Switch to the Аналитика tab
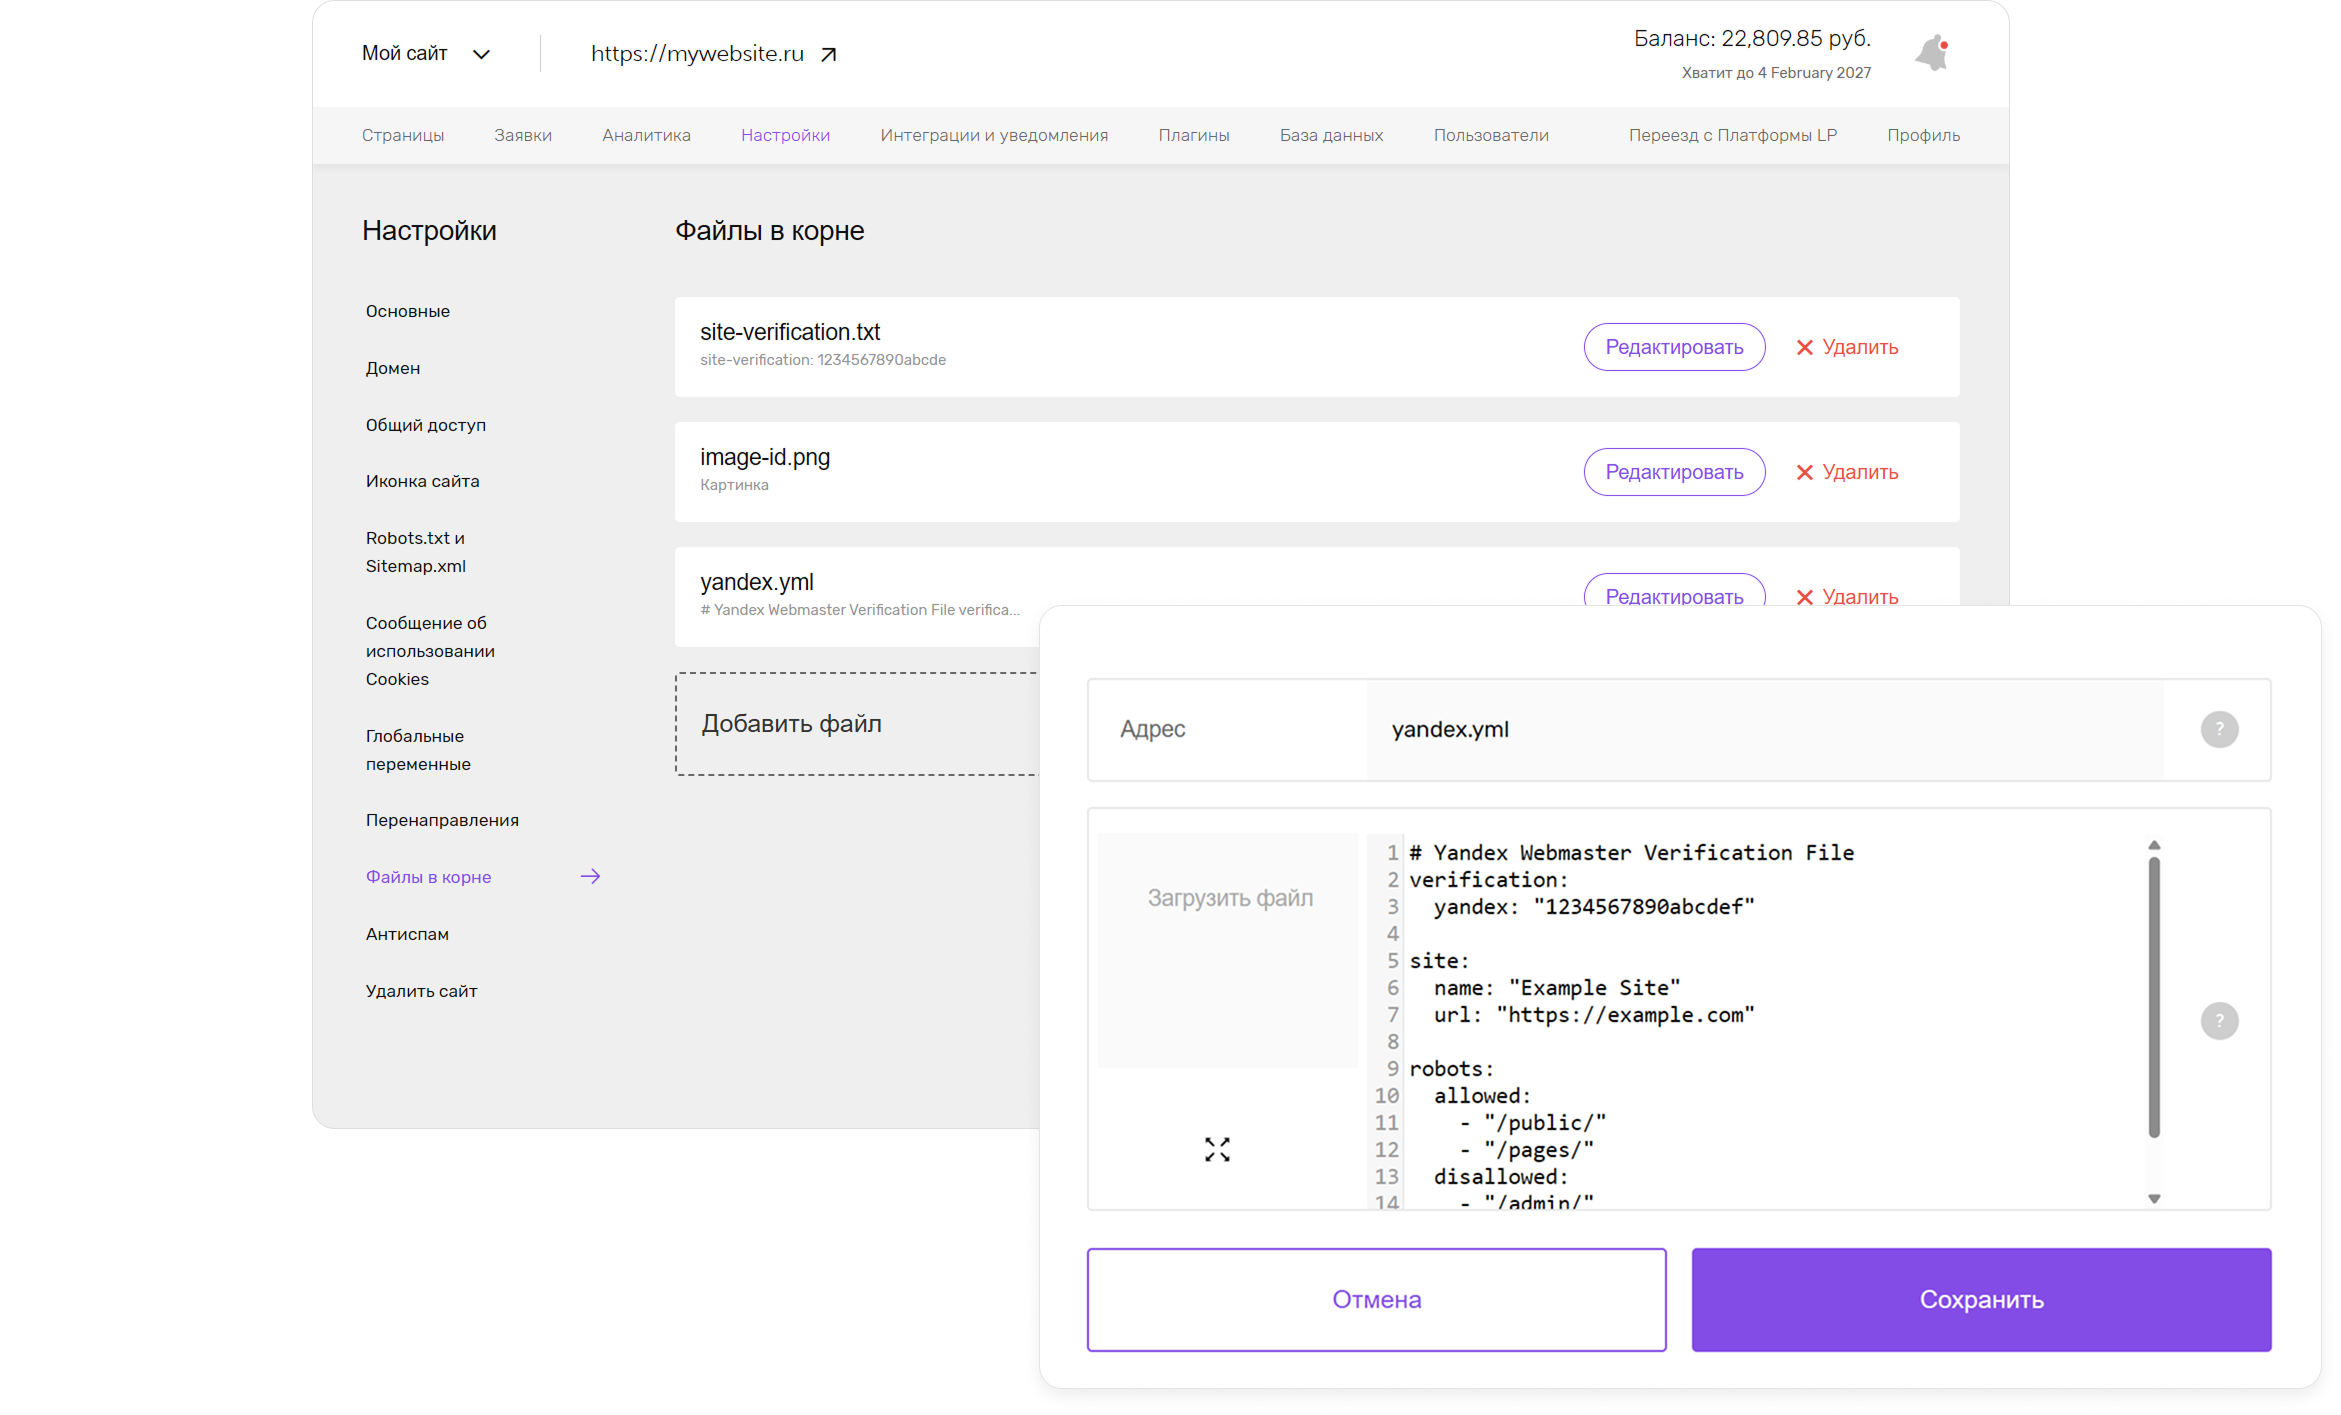The image size is (2341, 1415). click(646, 136)
